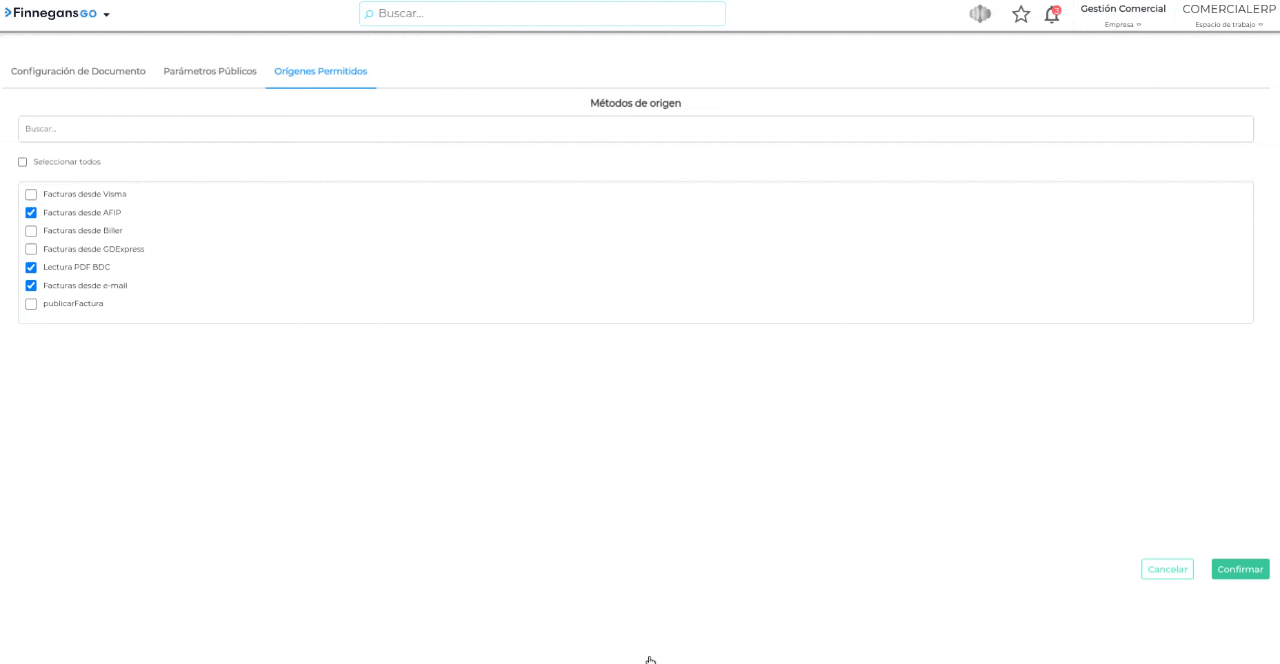Open the notifications bell
This screenshot has height=664, width=1280.
point(1051,14)
